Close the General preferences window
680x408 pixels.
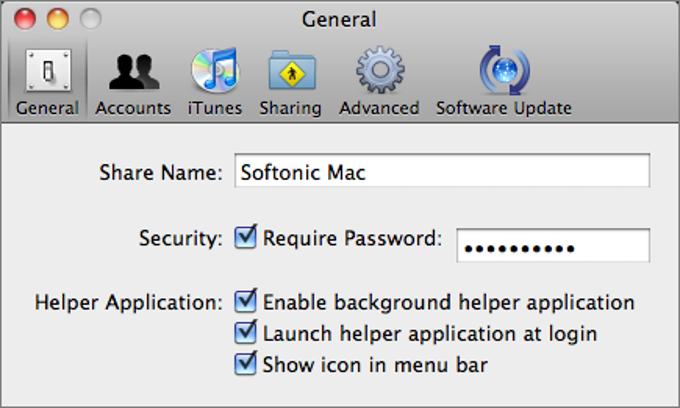(26, 18)
